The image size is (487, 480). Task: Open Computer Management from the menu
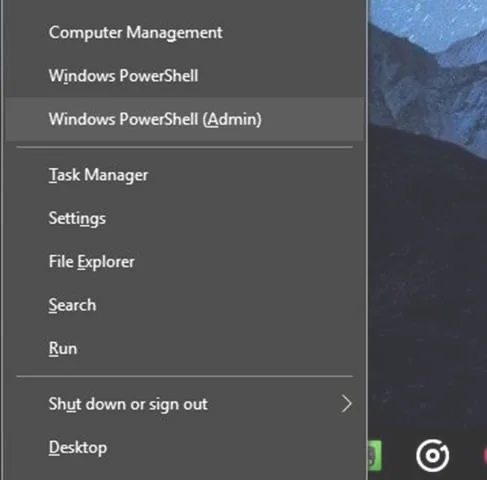click(x=185, y=32)
